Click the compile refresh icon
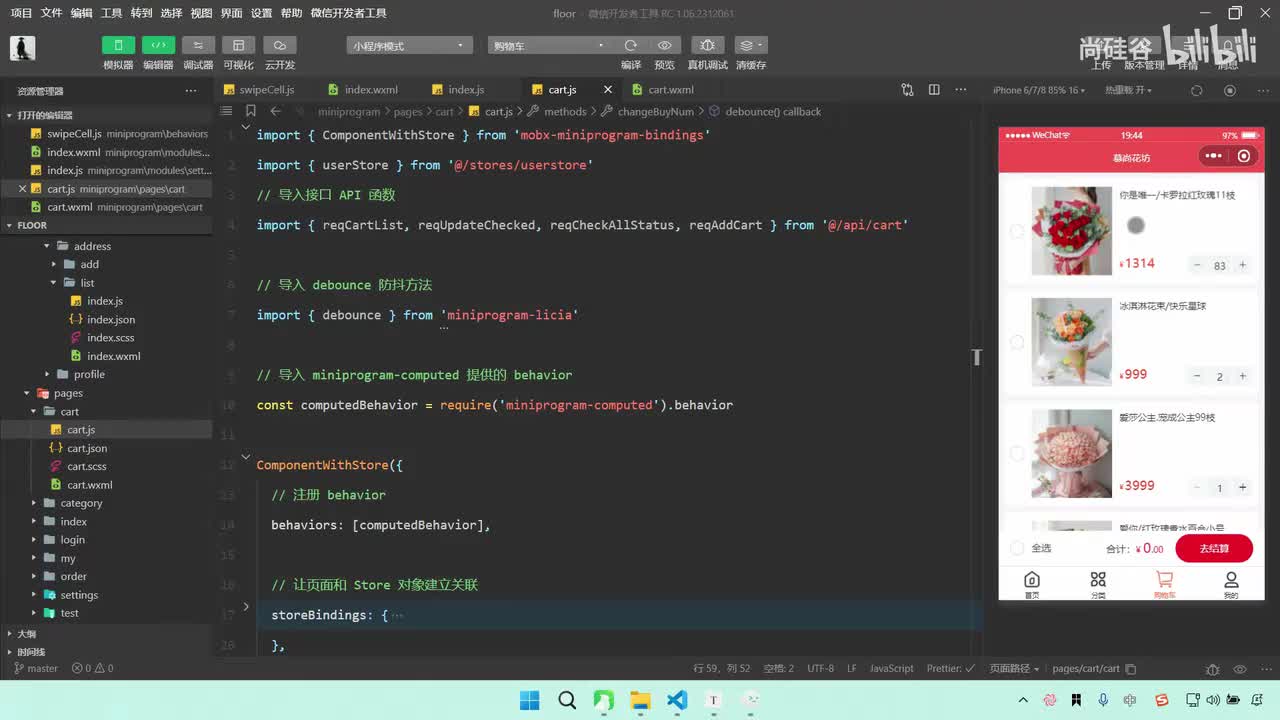1280x720 pixels. [630, 45]
